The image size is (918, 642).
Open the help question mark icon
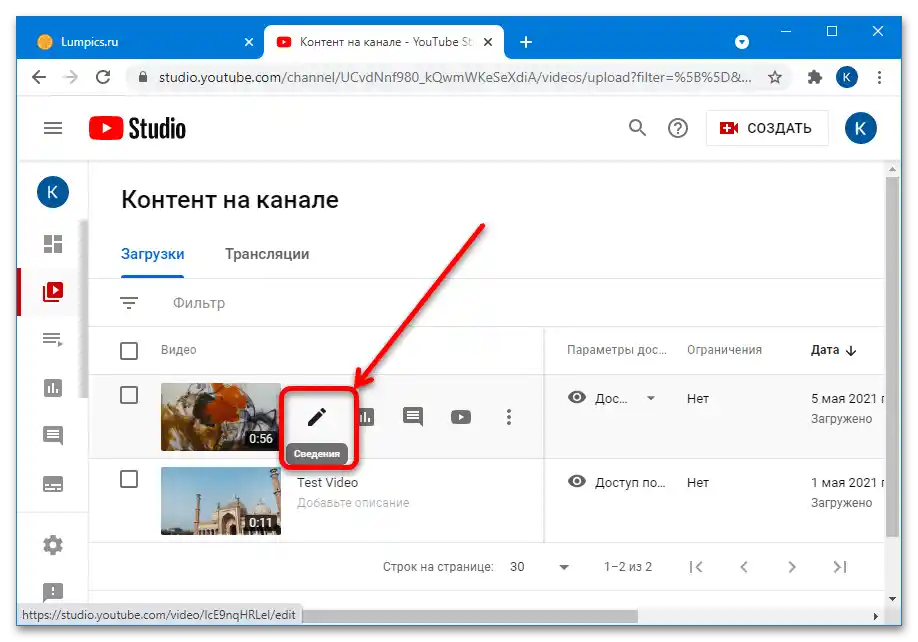tap(677, 128)
